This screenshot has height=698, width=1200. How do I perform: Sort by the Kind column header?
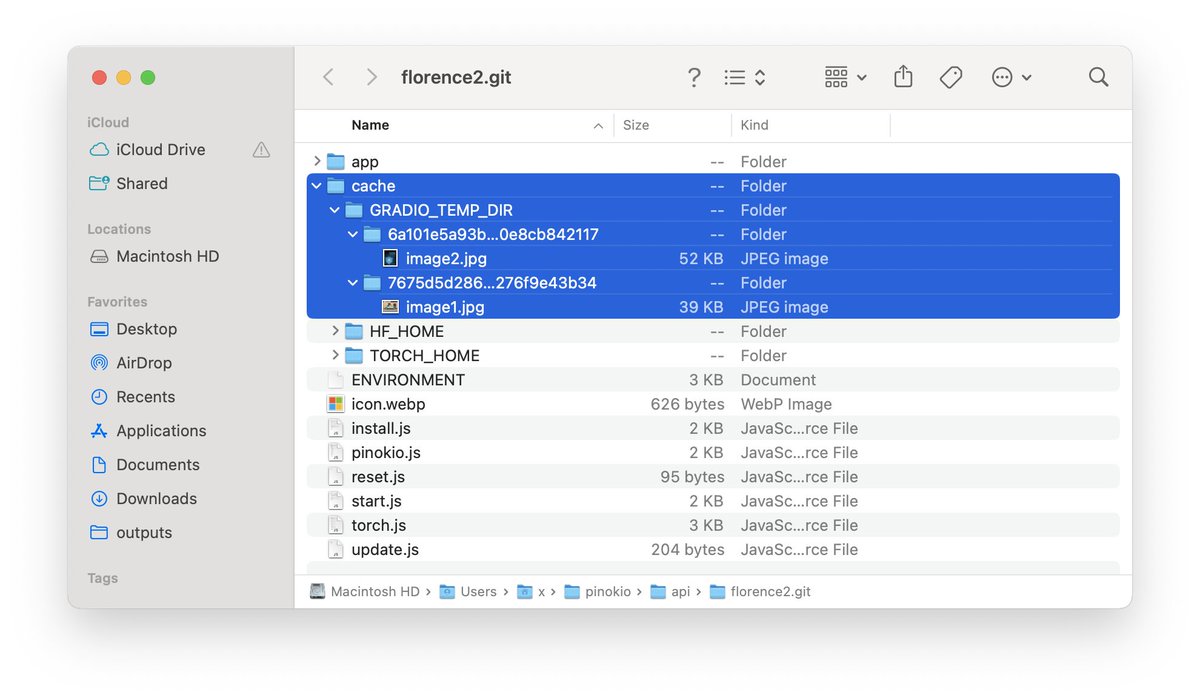754,125
